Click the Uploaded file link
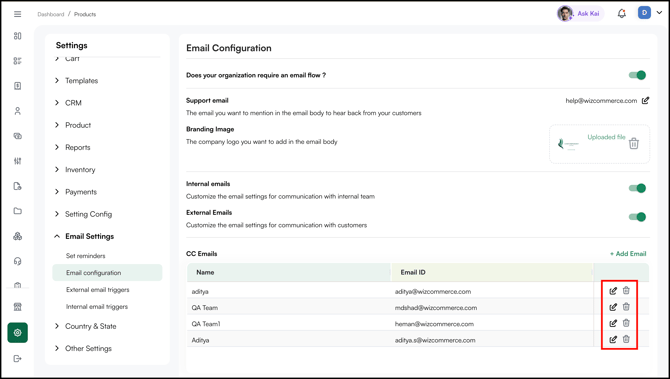Image resolution: width=670 pixels, height=379 pixels. (606, 137)
